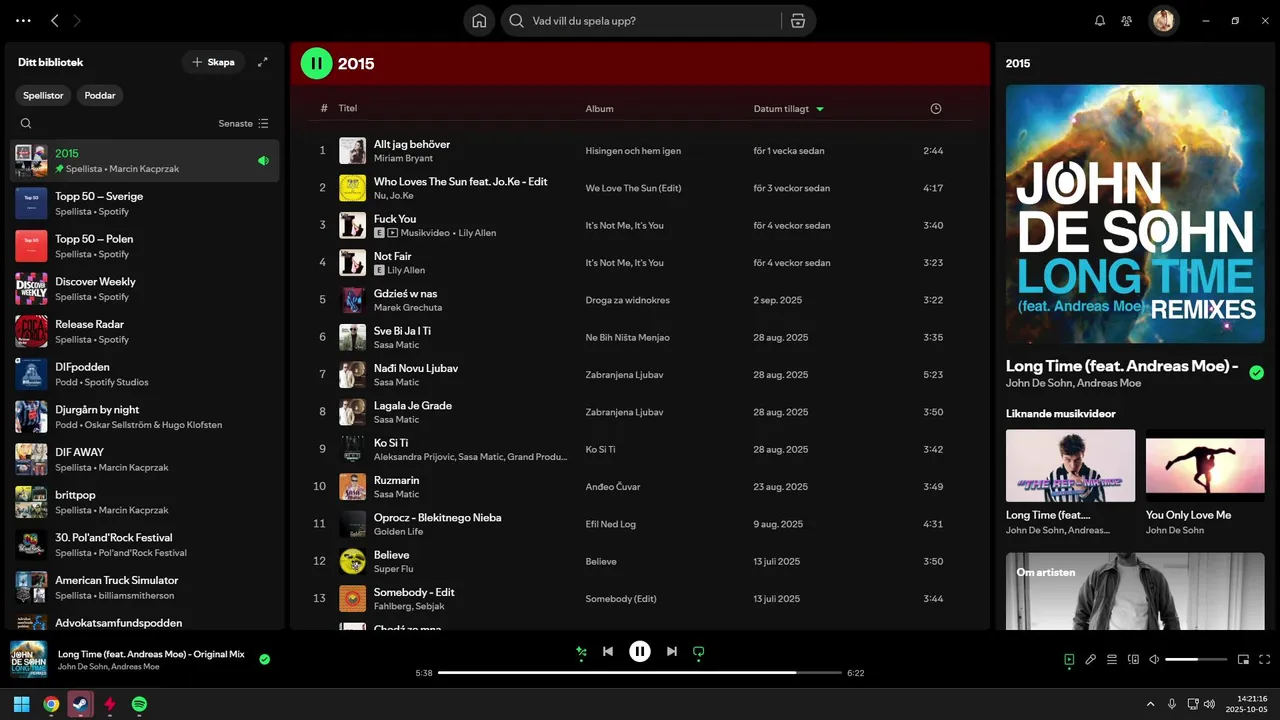Adjust the volume slider

[1196, 659]
